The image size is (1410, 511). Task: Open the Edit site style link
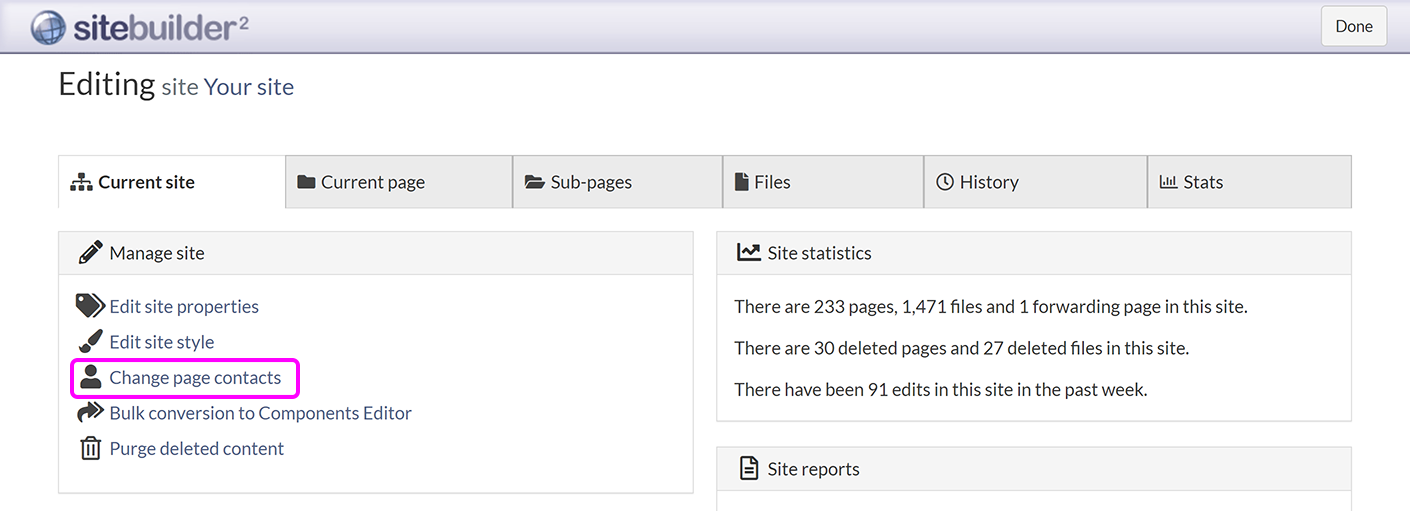coord(162,342)
